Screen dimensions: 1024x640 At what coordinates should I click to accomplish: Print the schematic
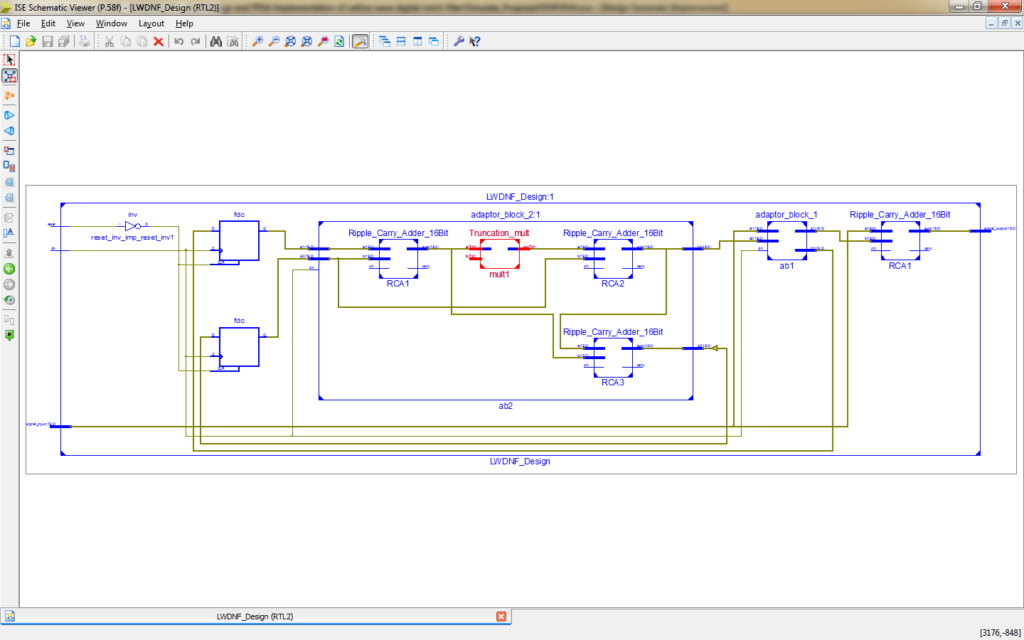(x=86, y=41)
